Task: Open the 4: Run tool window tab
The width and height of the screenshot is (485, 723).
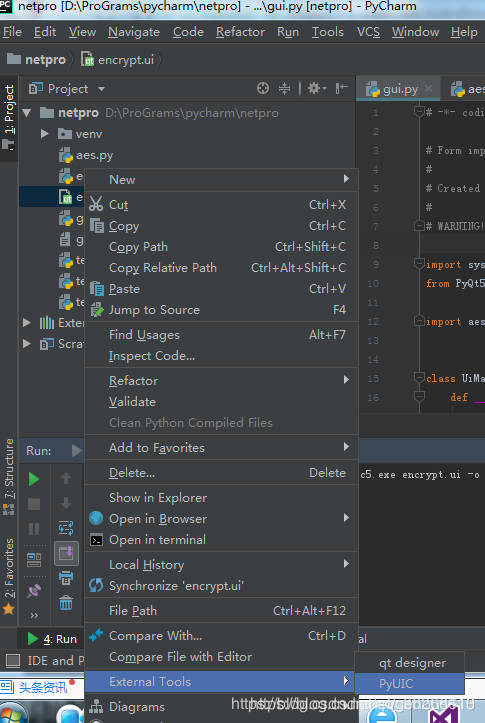Action: tap(52, 639)
